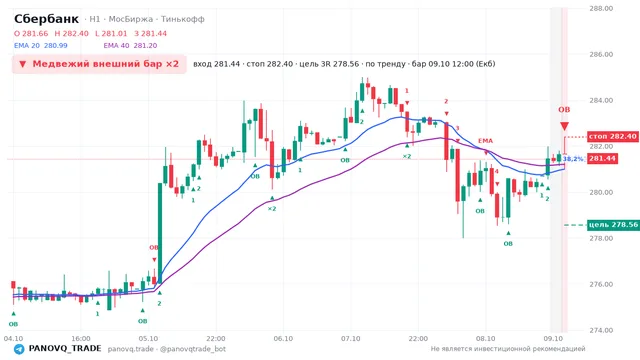Click the Сбербанк ticker title
The width and height of the screenshot is (640, 360).
46,19
